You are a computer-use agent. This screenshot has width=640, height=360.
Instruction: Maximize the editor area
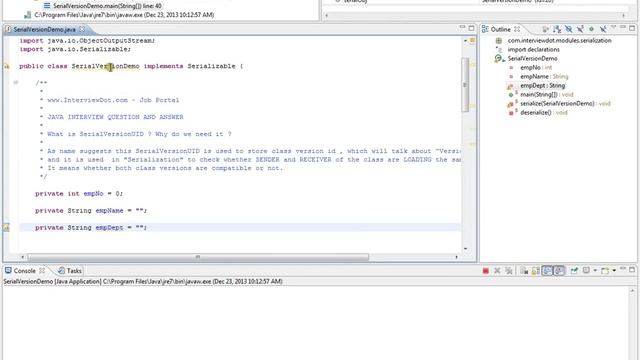[471, 28]
